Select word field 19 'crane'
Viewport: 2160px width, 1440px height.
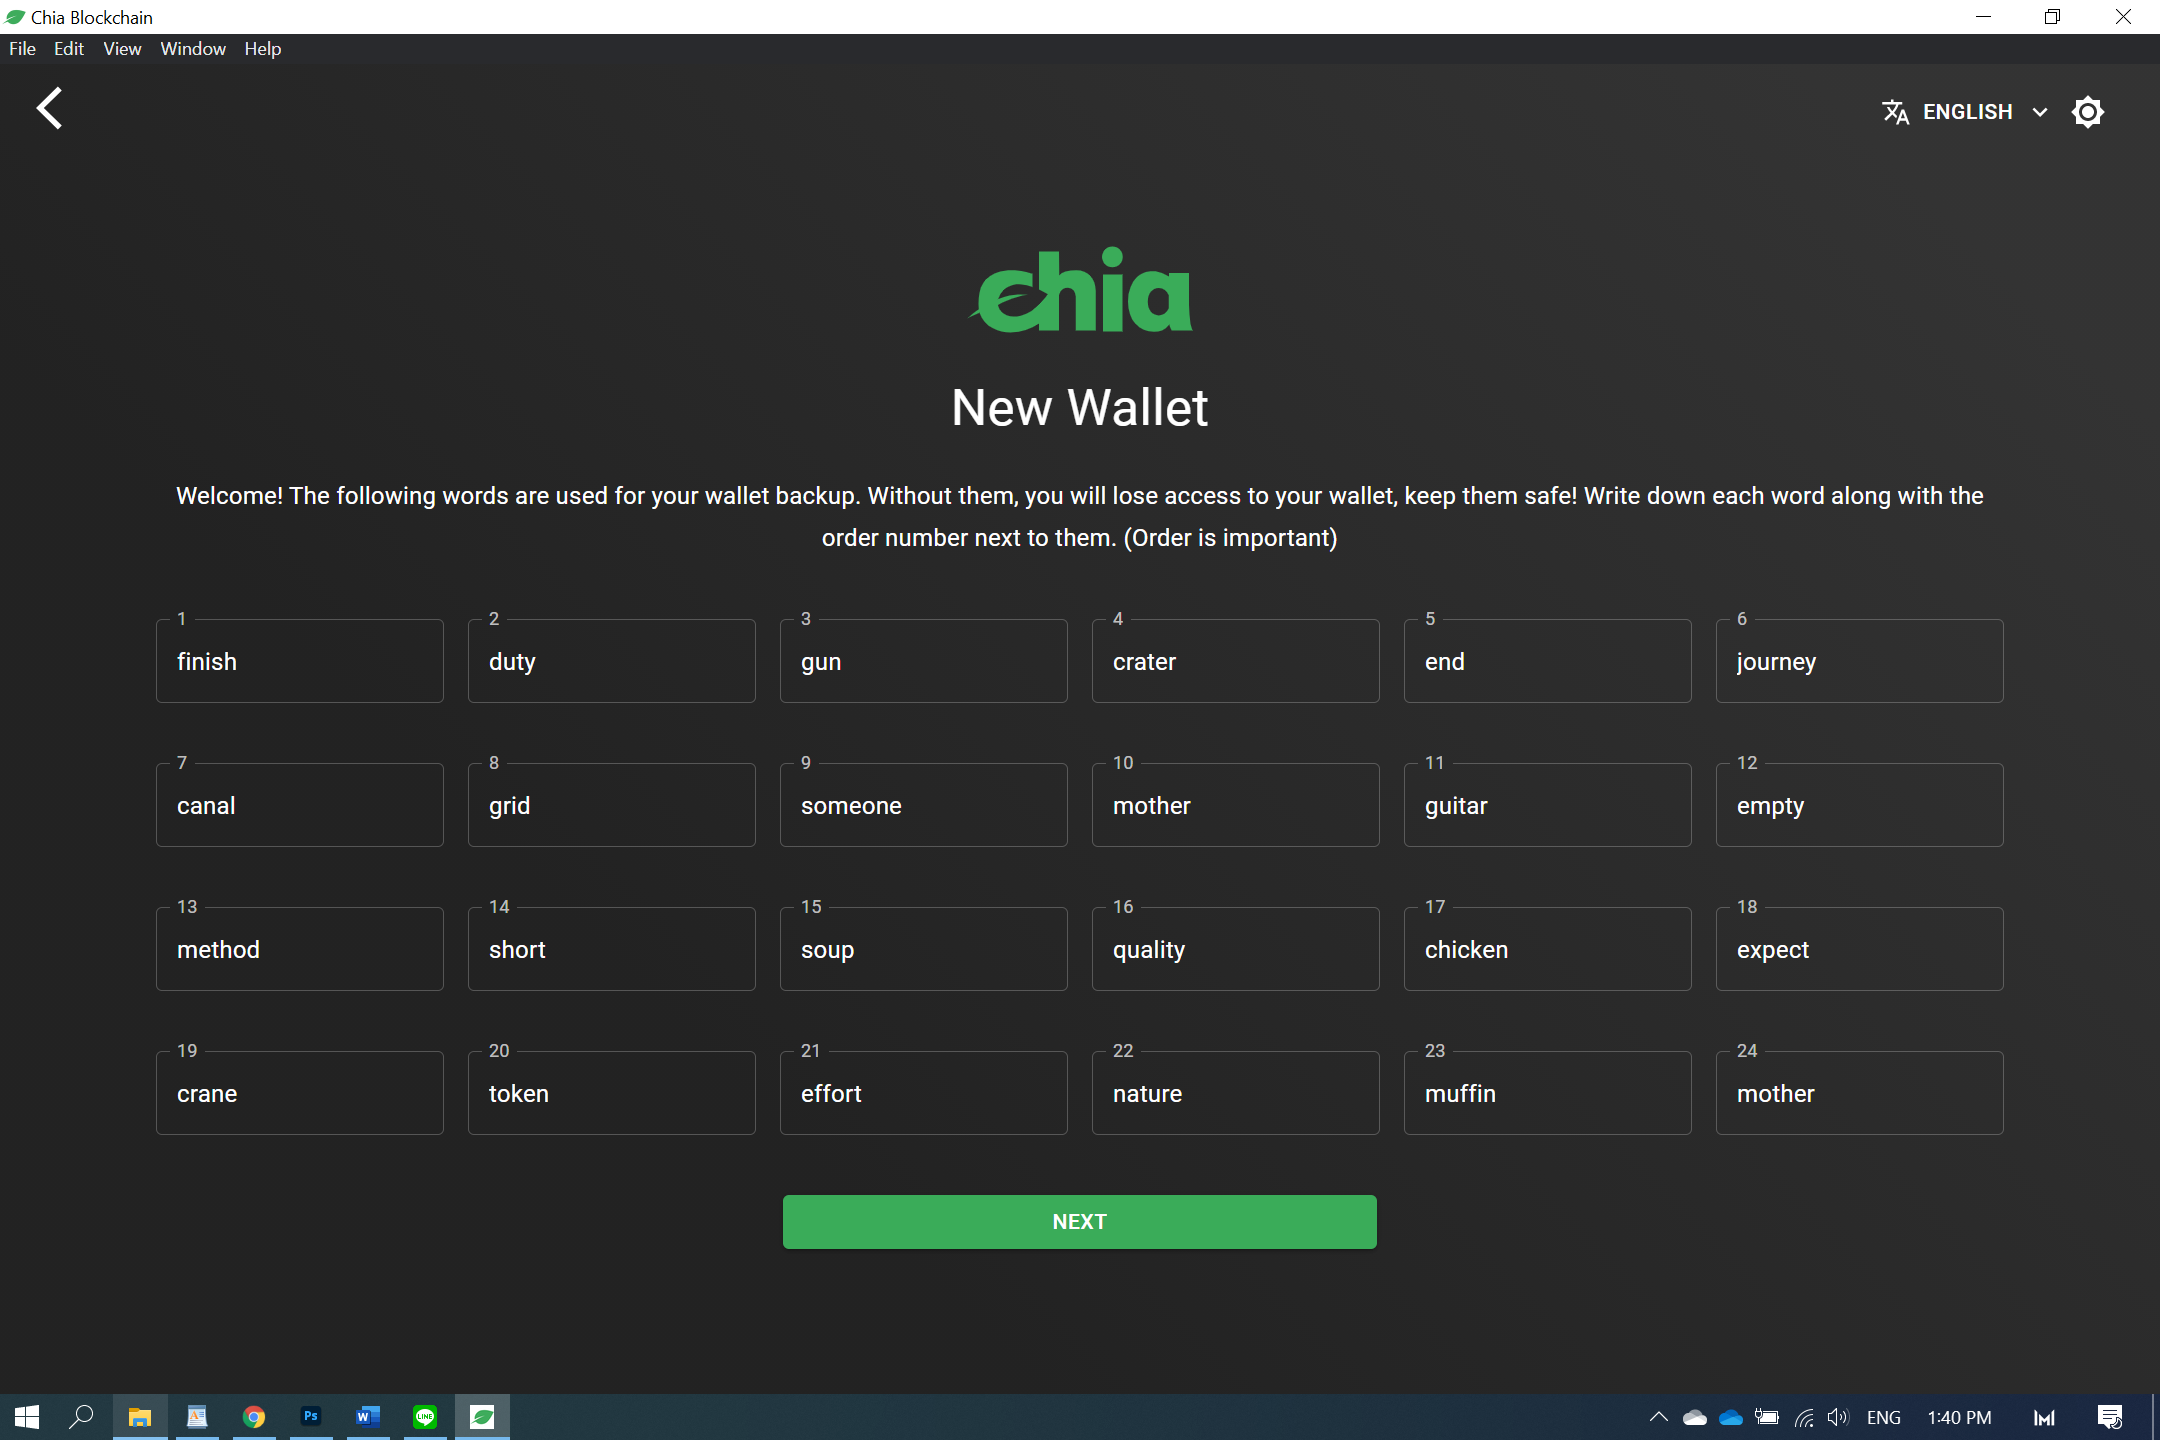click(x=299, y=1093)
